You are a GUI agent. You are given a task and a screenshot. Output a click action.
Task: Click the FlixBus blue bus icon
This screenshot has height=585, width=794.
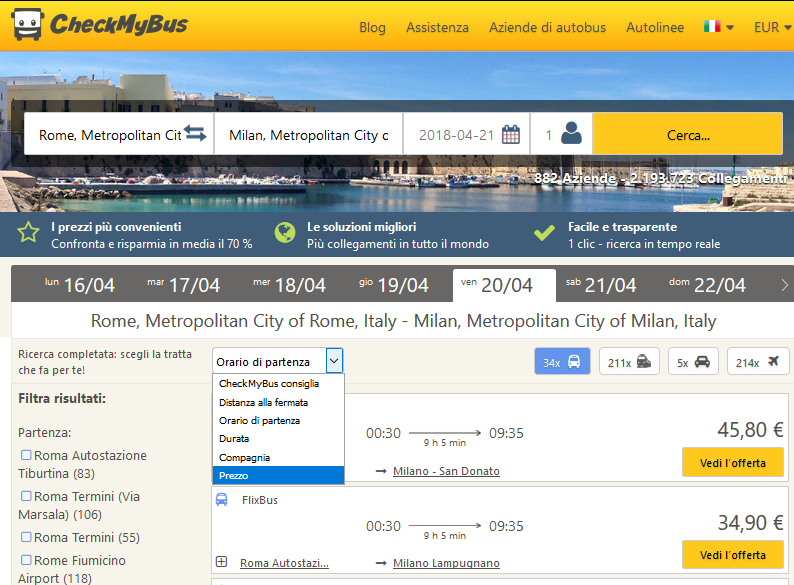tap(222, 499)
